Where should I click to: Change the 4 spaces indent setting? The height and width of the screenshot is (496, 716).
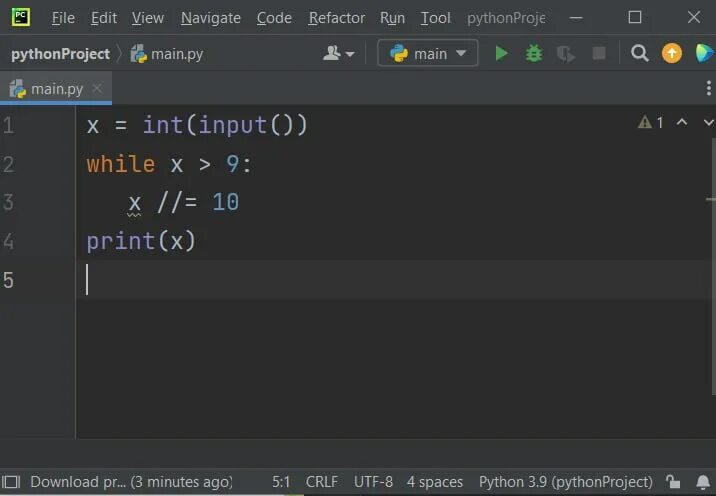[x=435, y=482]
